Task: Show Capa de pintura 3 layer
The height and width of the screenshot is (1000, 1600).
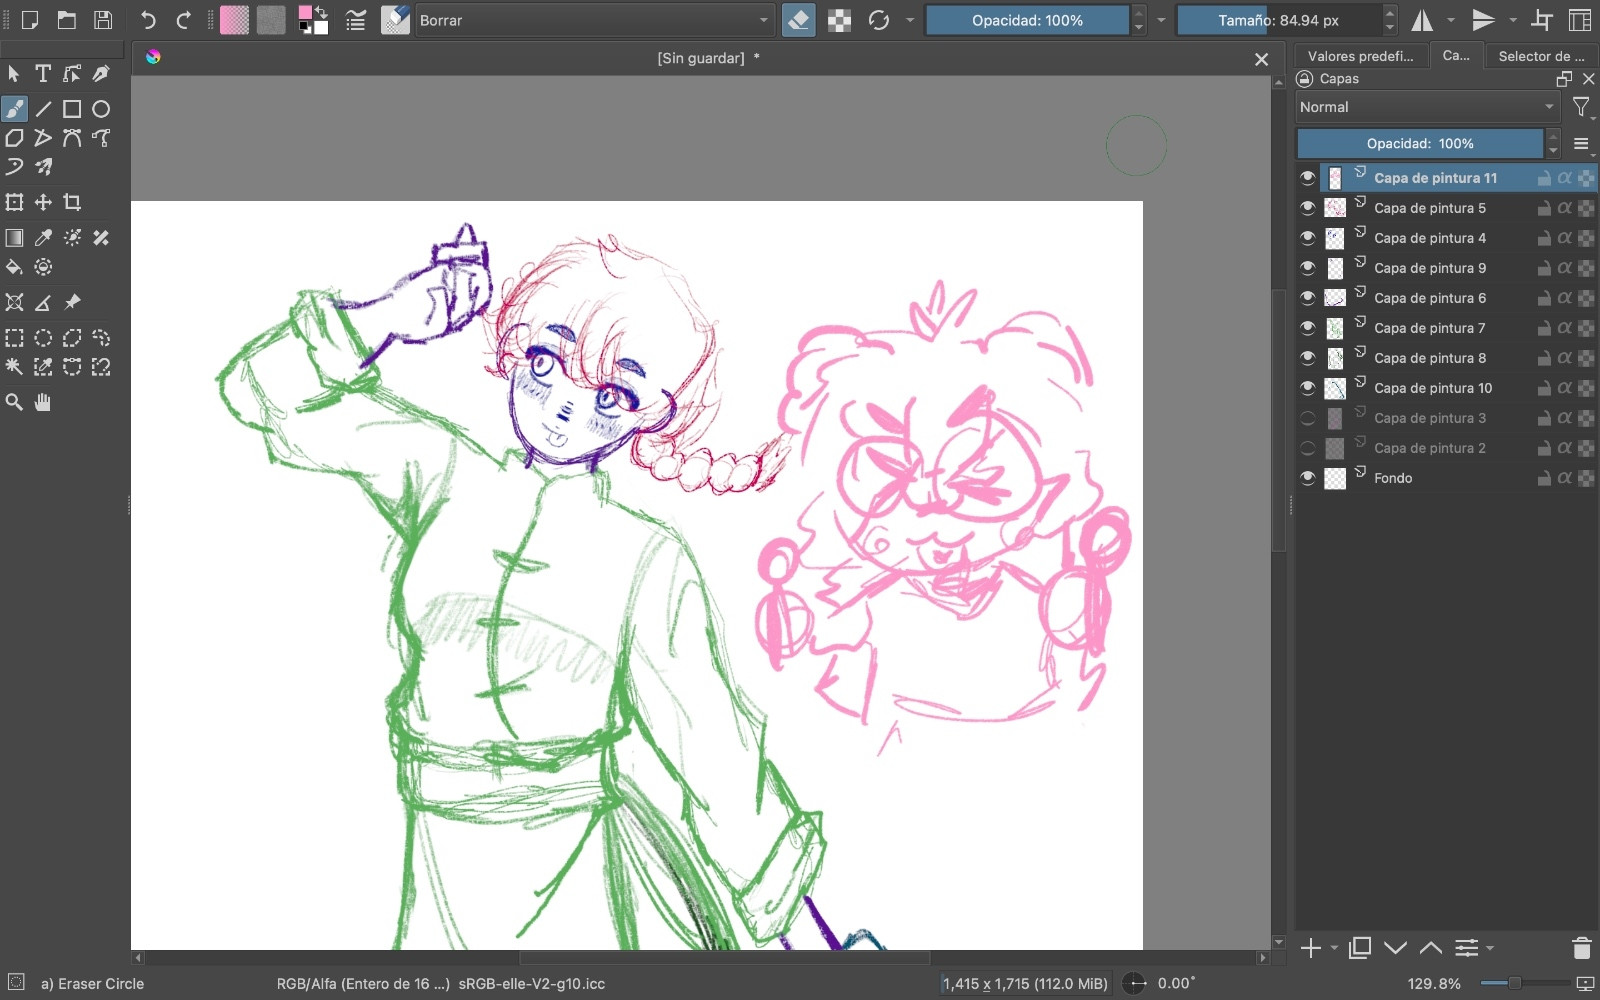Action: [x=1307, y=418]
